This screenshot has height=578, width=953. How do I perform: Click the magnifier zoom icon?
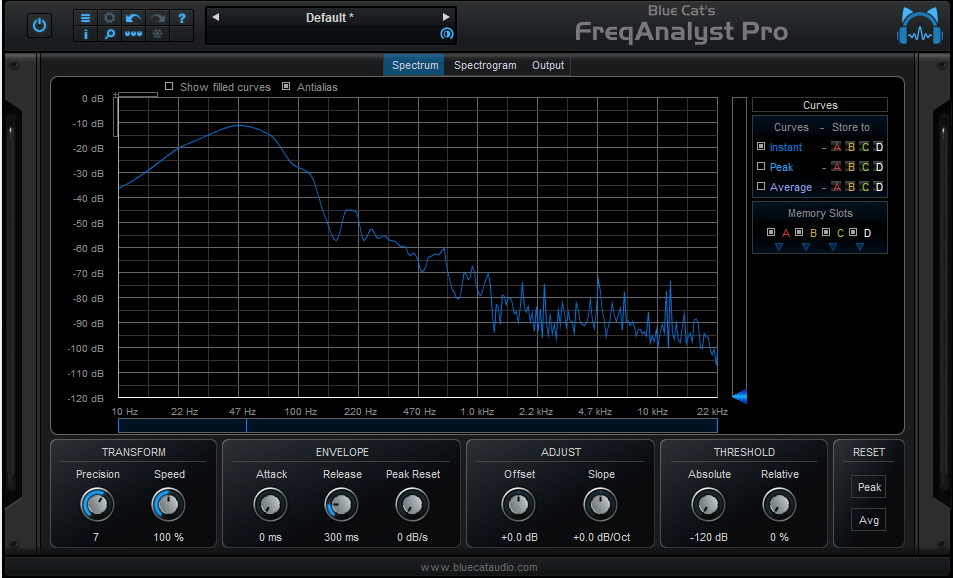109,34
